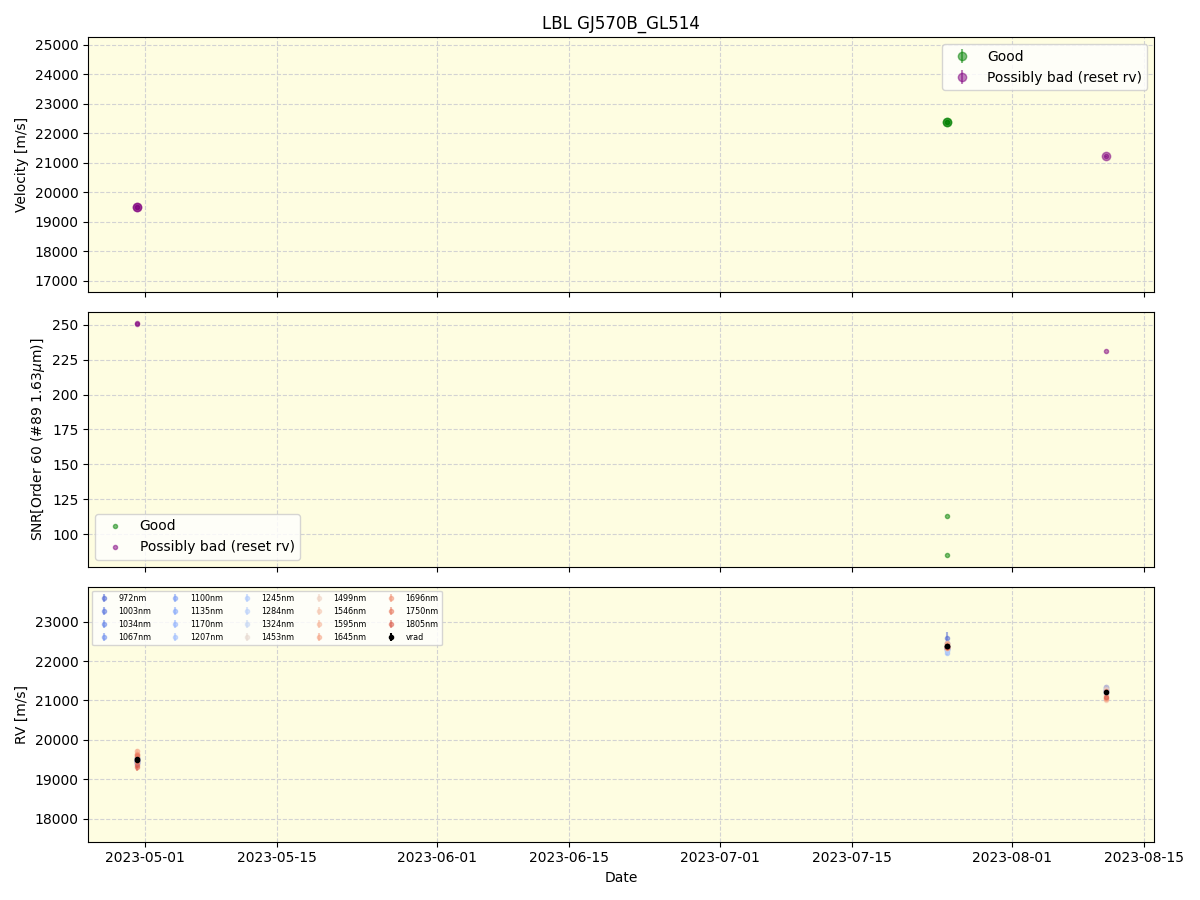Click the 21000 tick on the velocity axis
The width and height of the screenshot is (1200, 900).
[57, 163]
